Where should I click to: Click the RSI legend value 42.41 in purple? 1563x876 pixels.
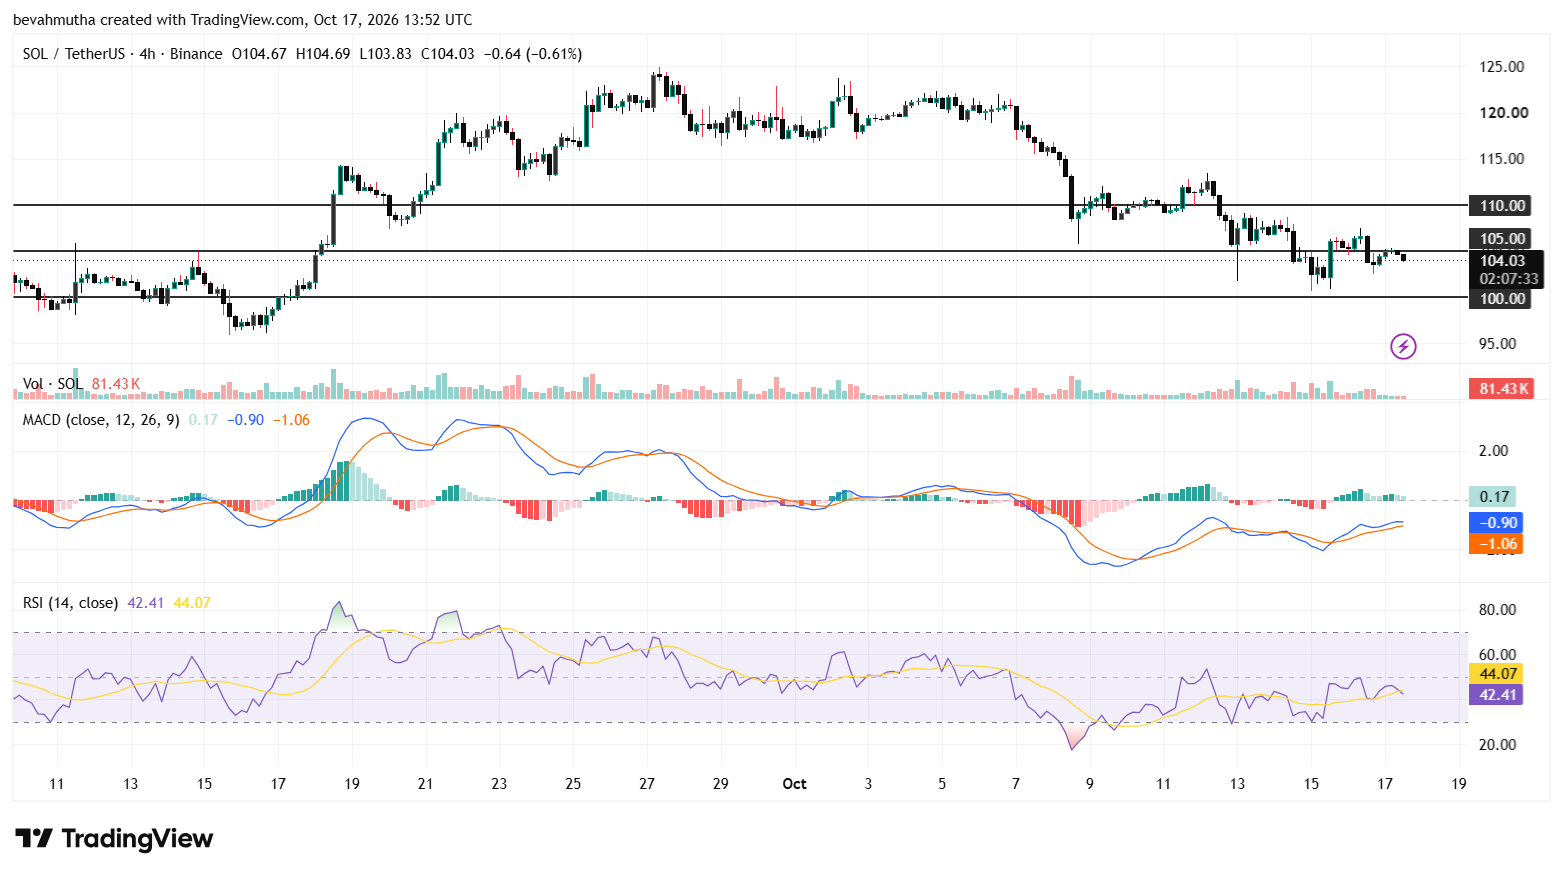pyautogui.click(x=146, y=603)
